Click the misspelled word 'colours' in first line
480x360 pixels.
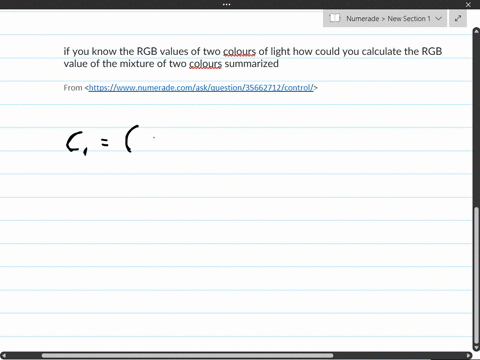(239, 51)
